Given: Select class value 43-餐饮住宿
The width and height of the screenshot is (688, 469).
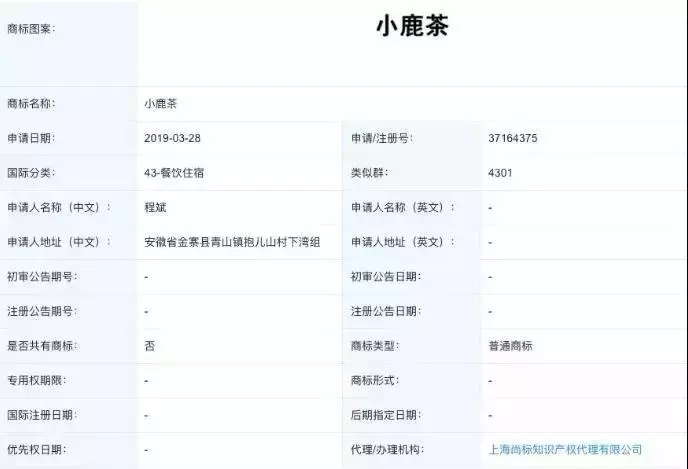Looking at the screenshot, I should click(x=174, y=173).
